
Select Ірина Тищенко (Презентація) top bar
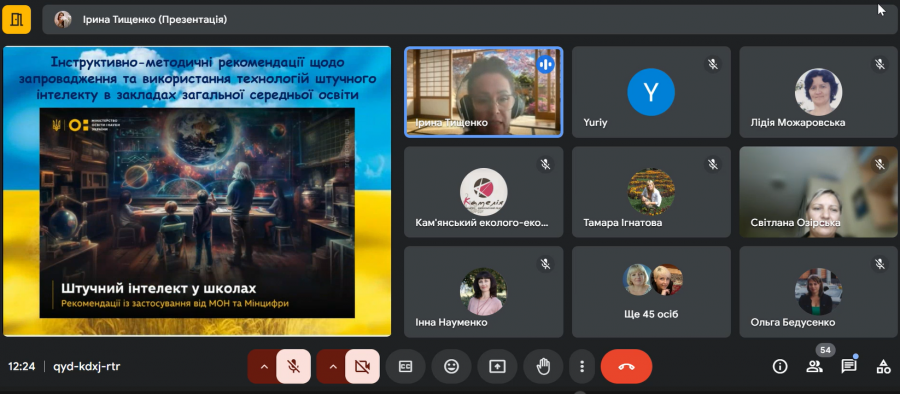pyautogui.click(x=468, y=20)
